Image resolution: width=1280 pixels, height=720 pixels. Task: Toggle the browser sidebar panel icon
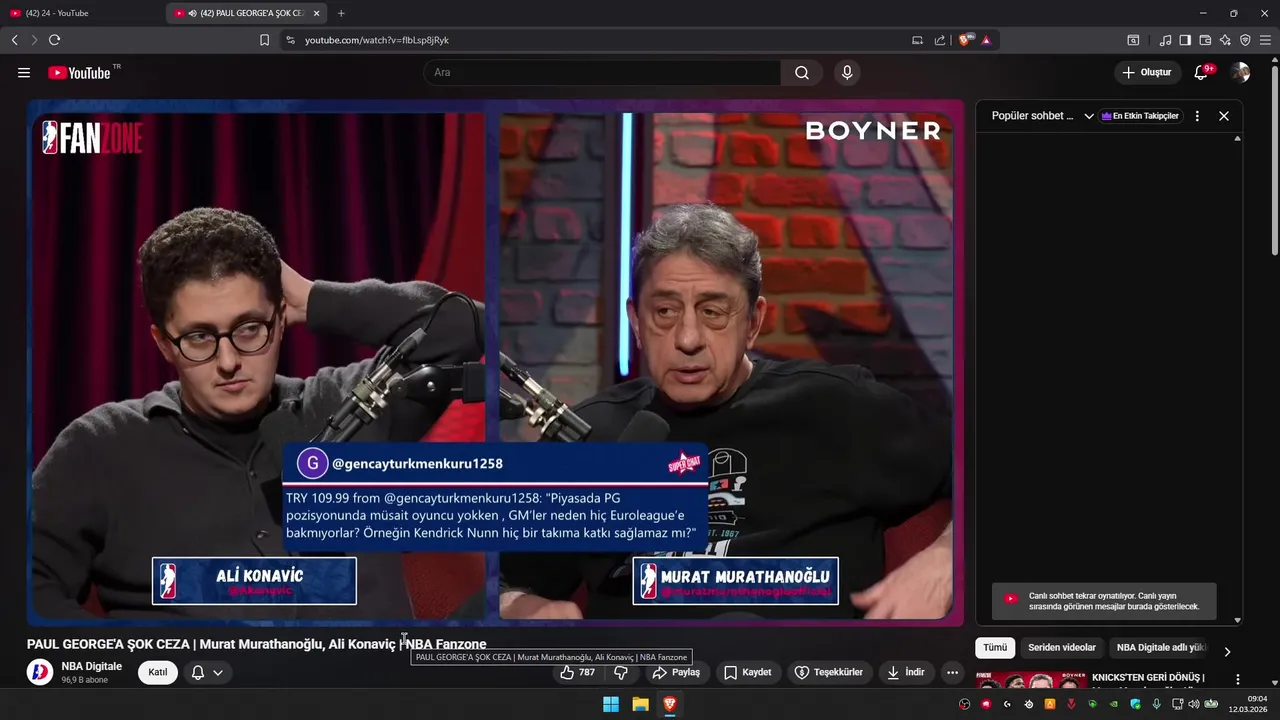(x=1185, y=40)
